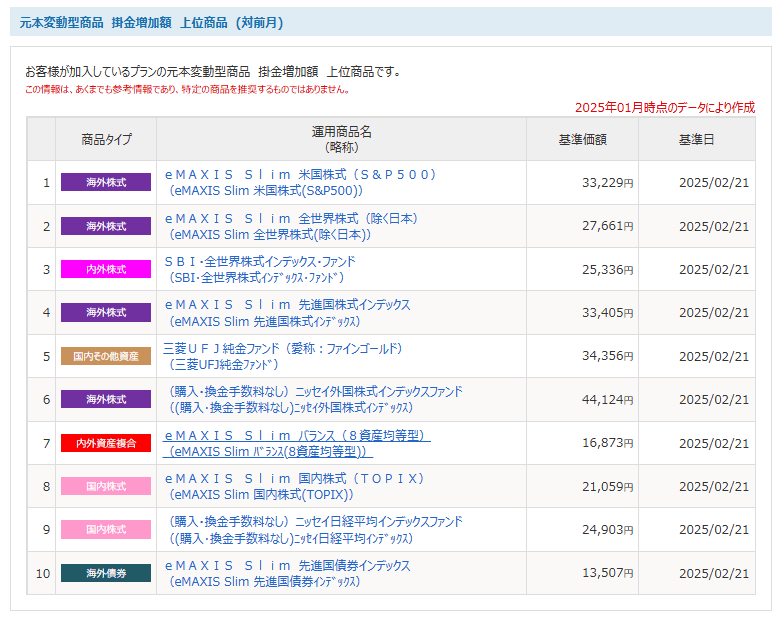Click price 16,873円

pos(607,442)
